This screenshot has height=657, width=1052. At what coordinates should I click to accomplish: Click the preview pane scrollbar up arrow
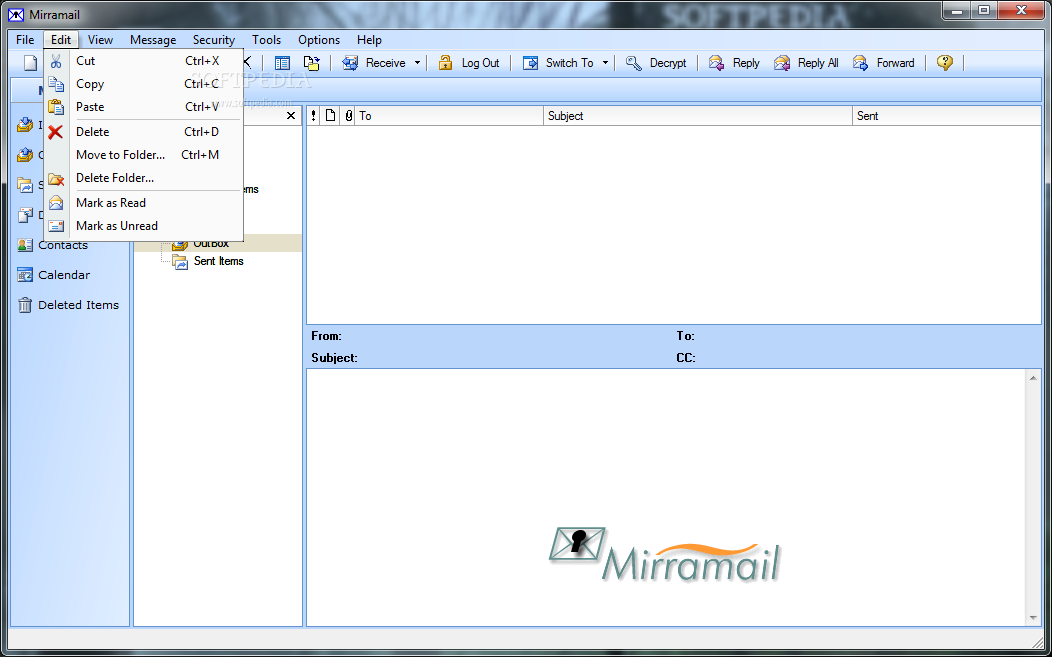point(1033,378)
